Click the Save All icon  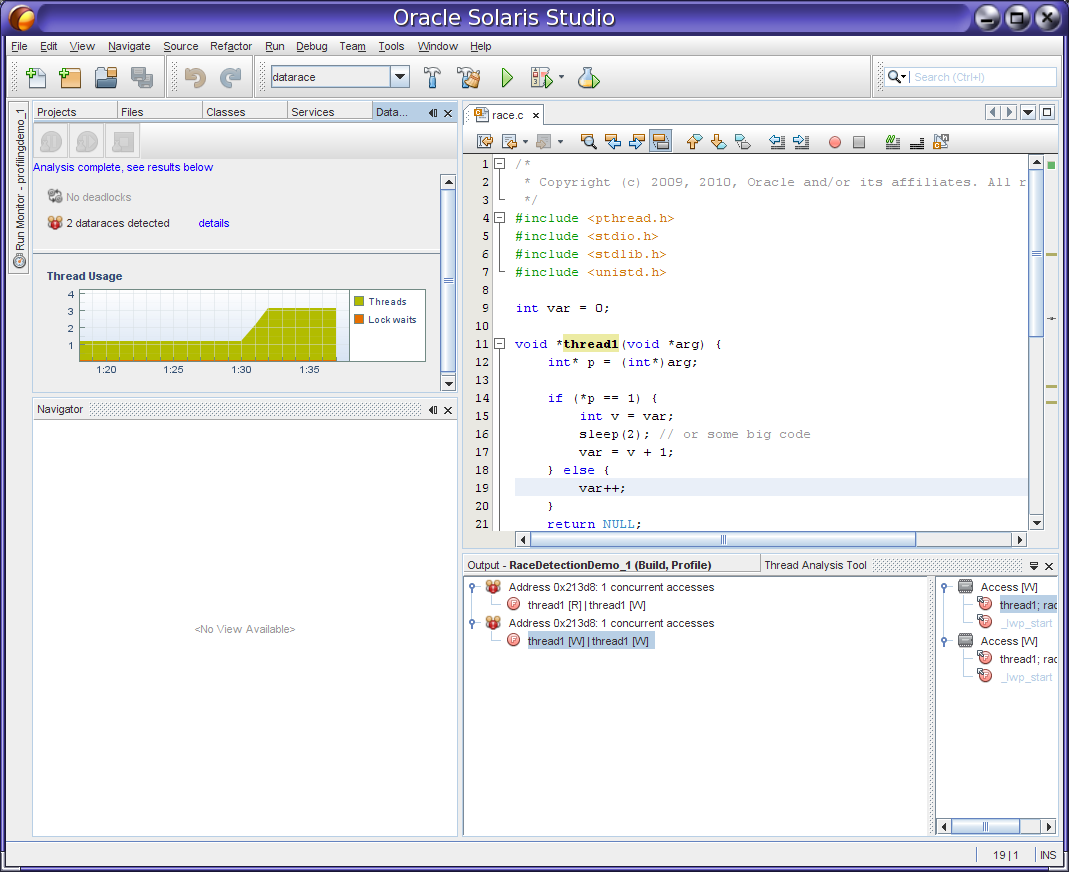click(x=142, y=78)
